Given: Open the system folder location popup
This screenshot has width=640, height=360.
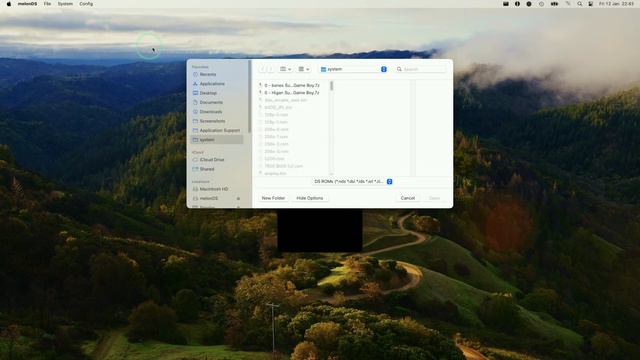Looking at the screenshot, I should point(353,69).
